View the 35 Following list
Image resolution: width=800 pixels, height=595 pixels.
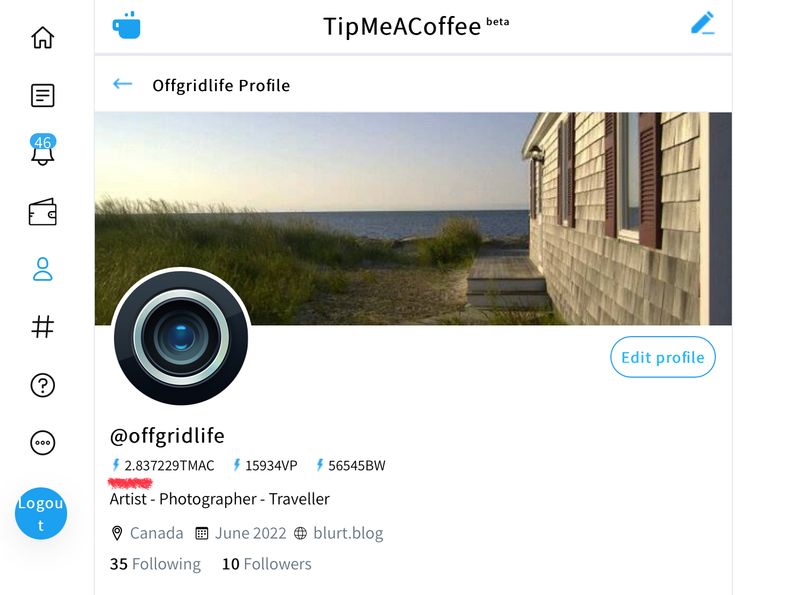point(155,564)
